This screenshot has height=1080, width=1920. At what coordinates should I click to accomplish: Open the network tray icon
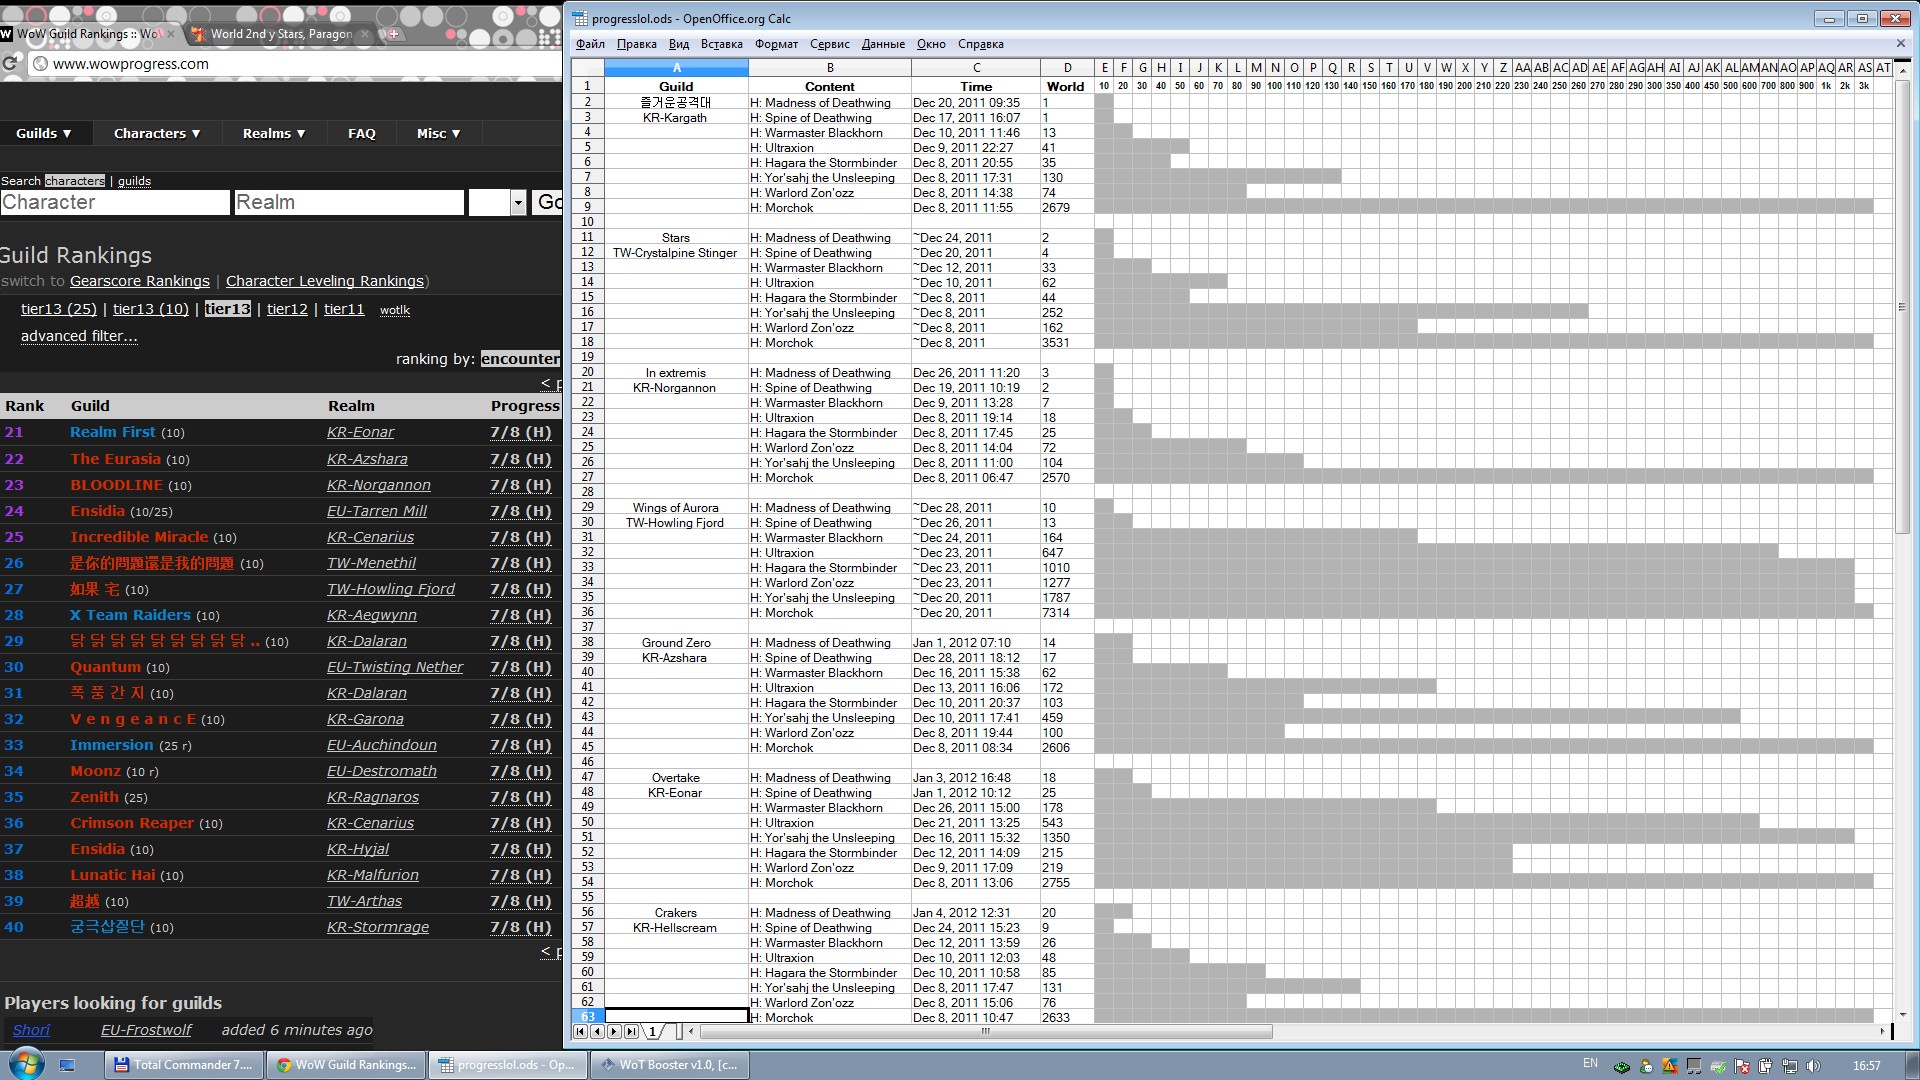point(1790,1066)
